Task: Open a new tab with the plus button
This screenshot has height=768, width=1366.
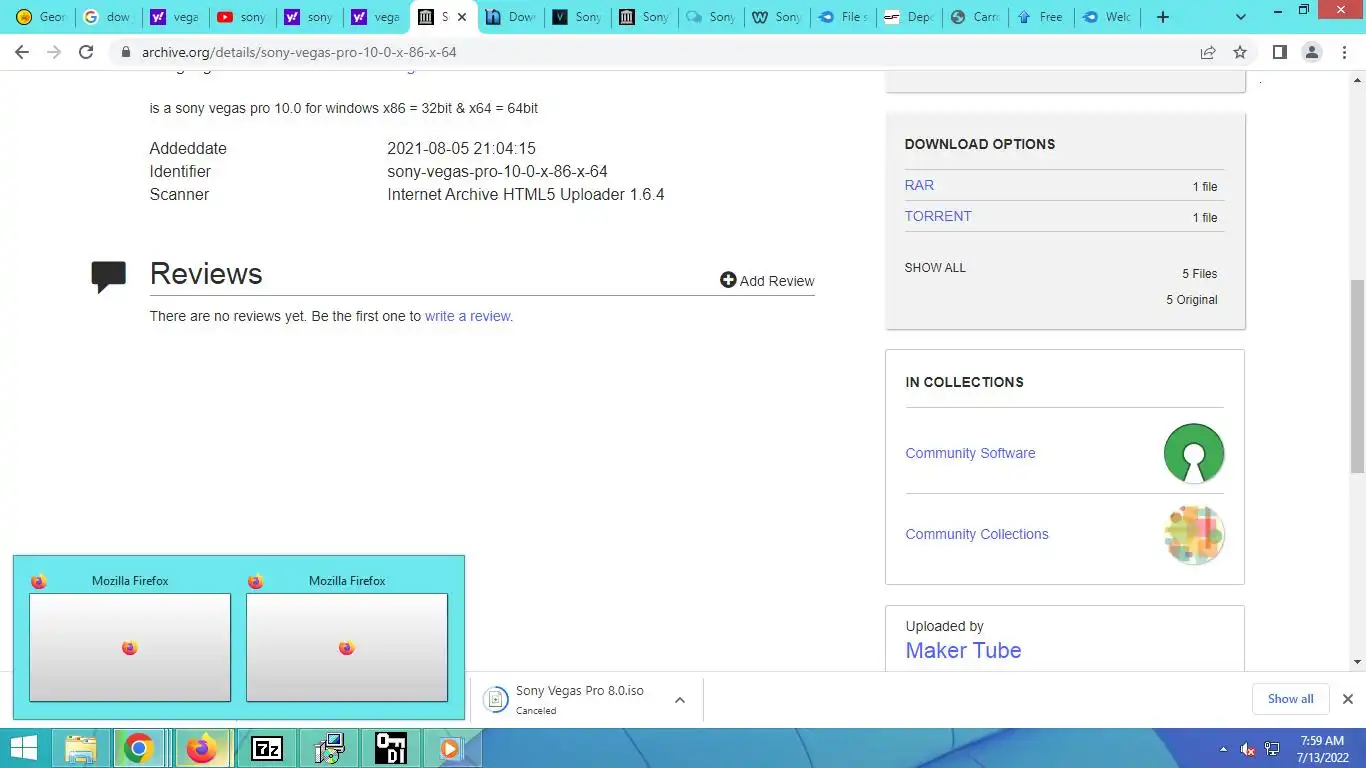Action: click(1162, 17)
